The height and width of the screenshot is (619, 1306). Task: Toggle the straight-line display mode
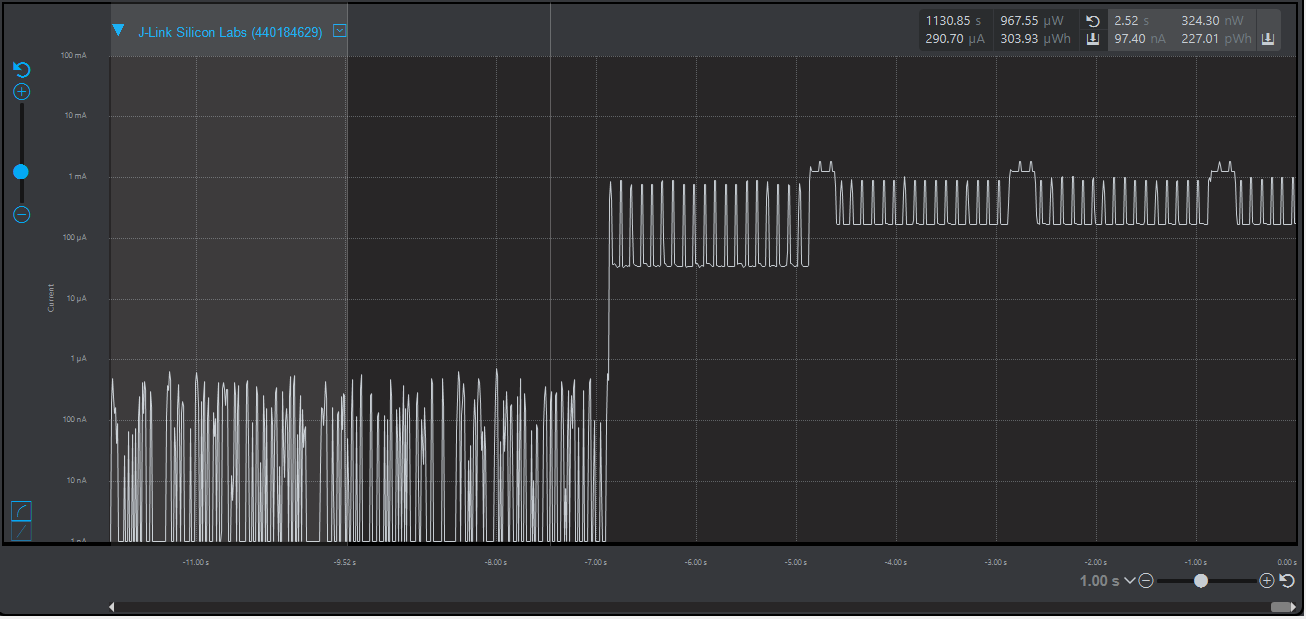[x=21, y=530]
